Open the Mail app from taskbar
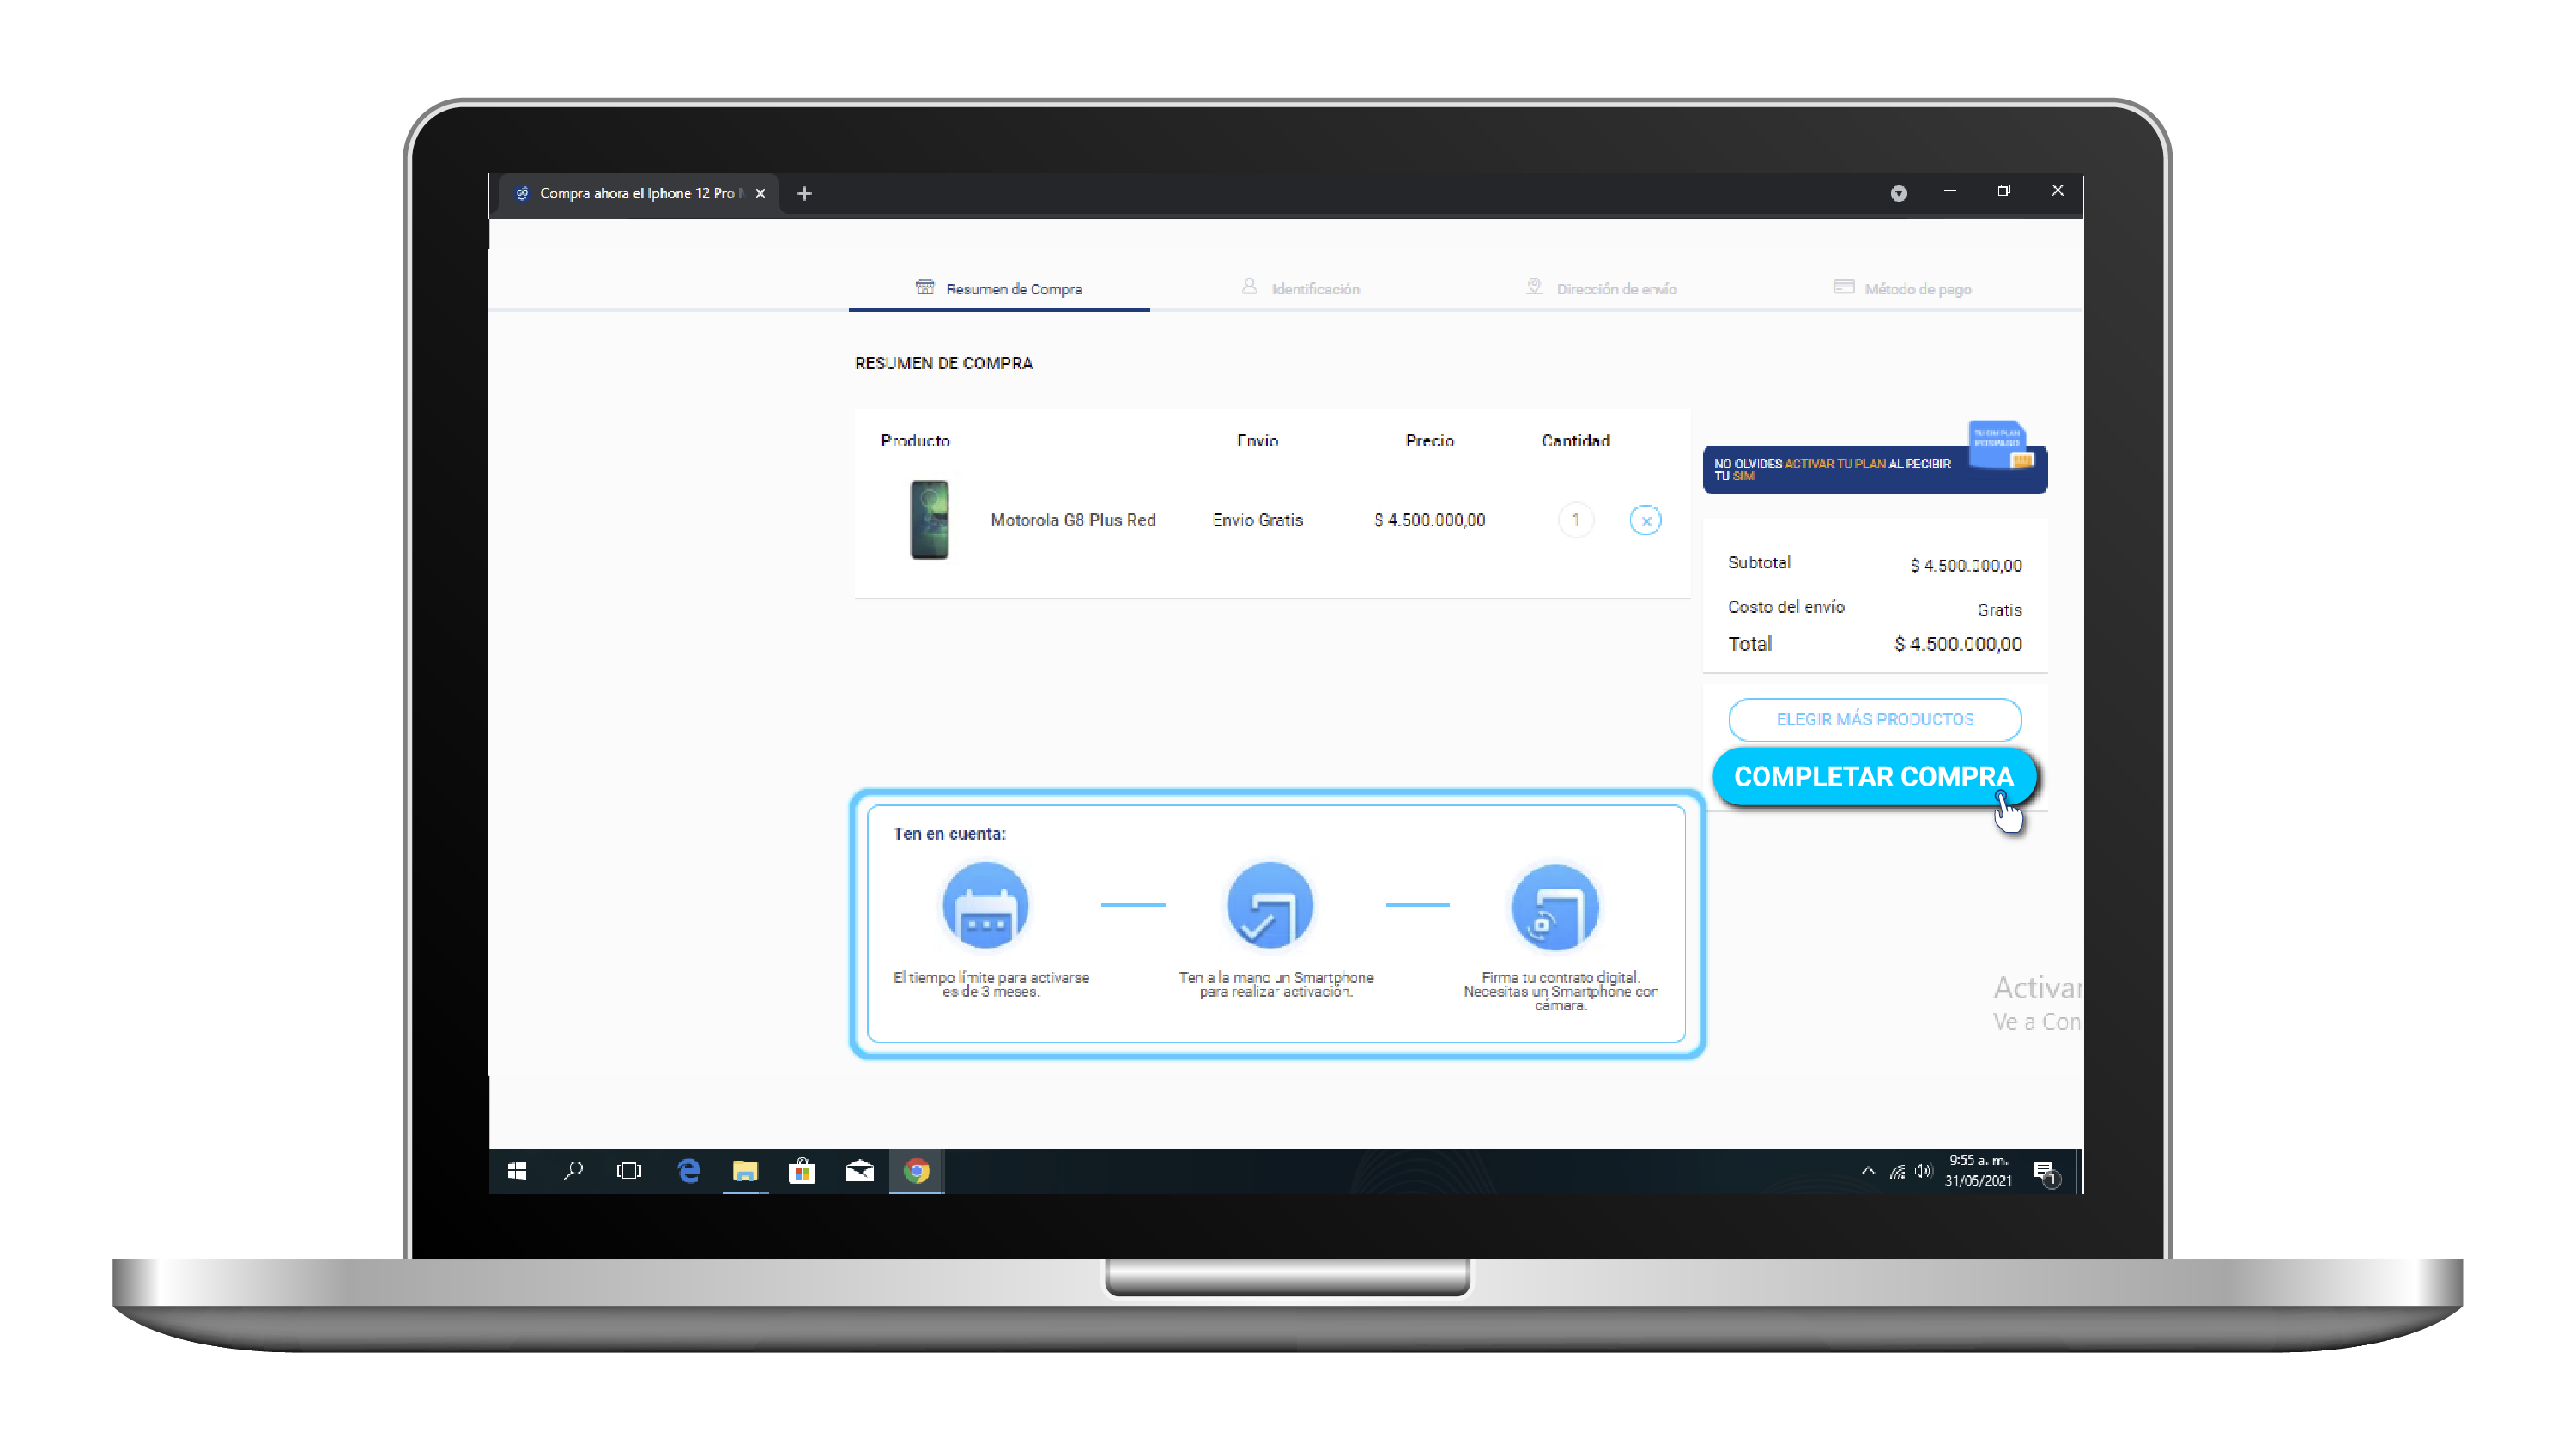The height and width of the screenshot is (1450, 2576). coord(859,1171)
